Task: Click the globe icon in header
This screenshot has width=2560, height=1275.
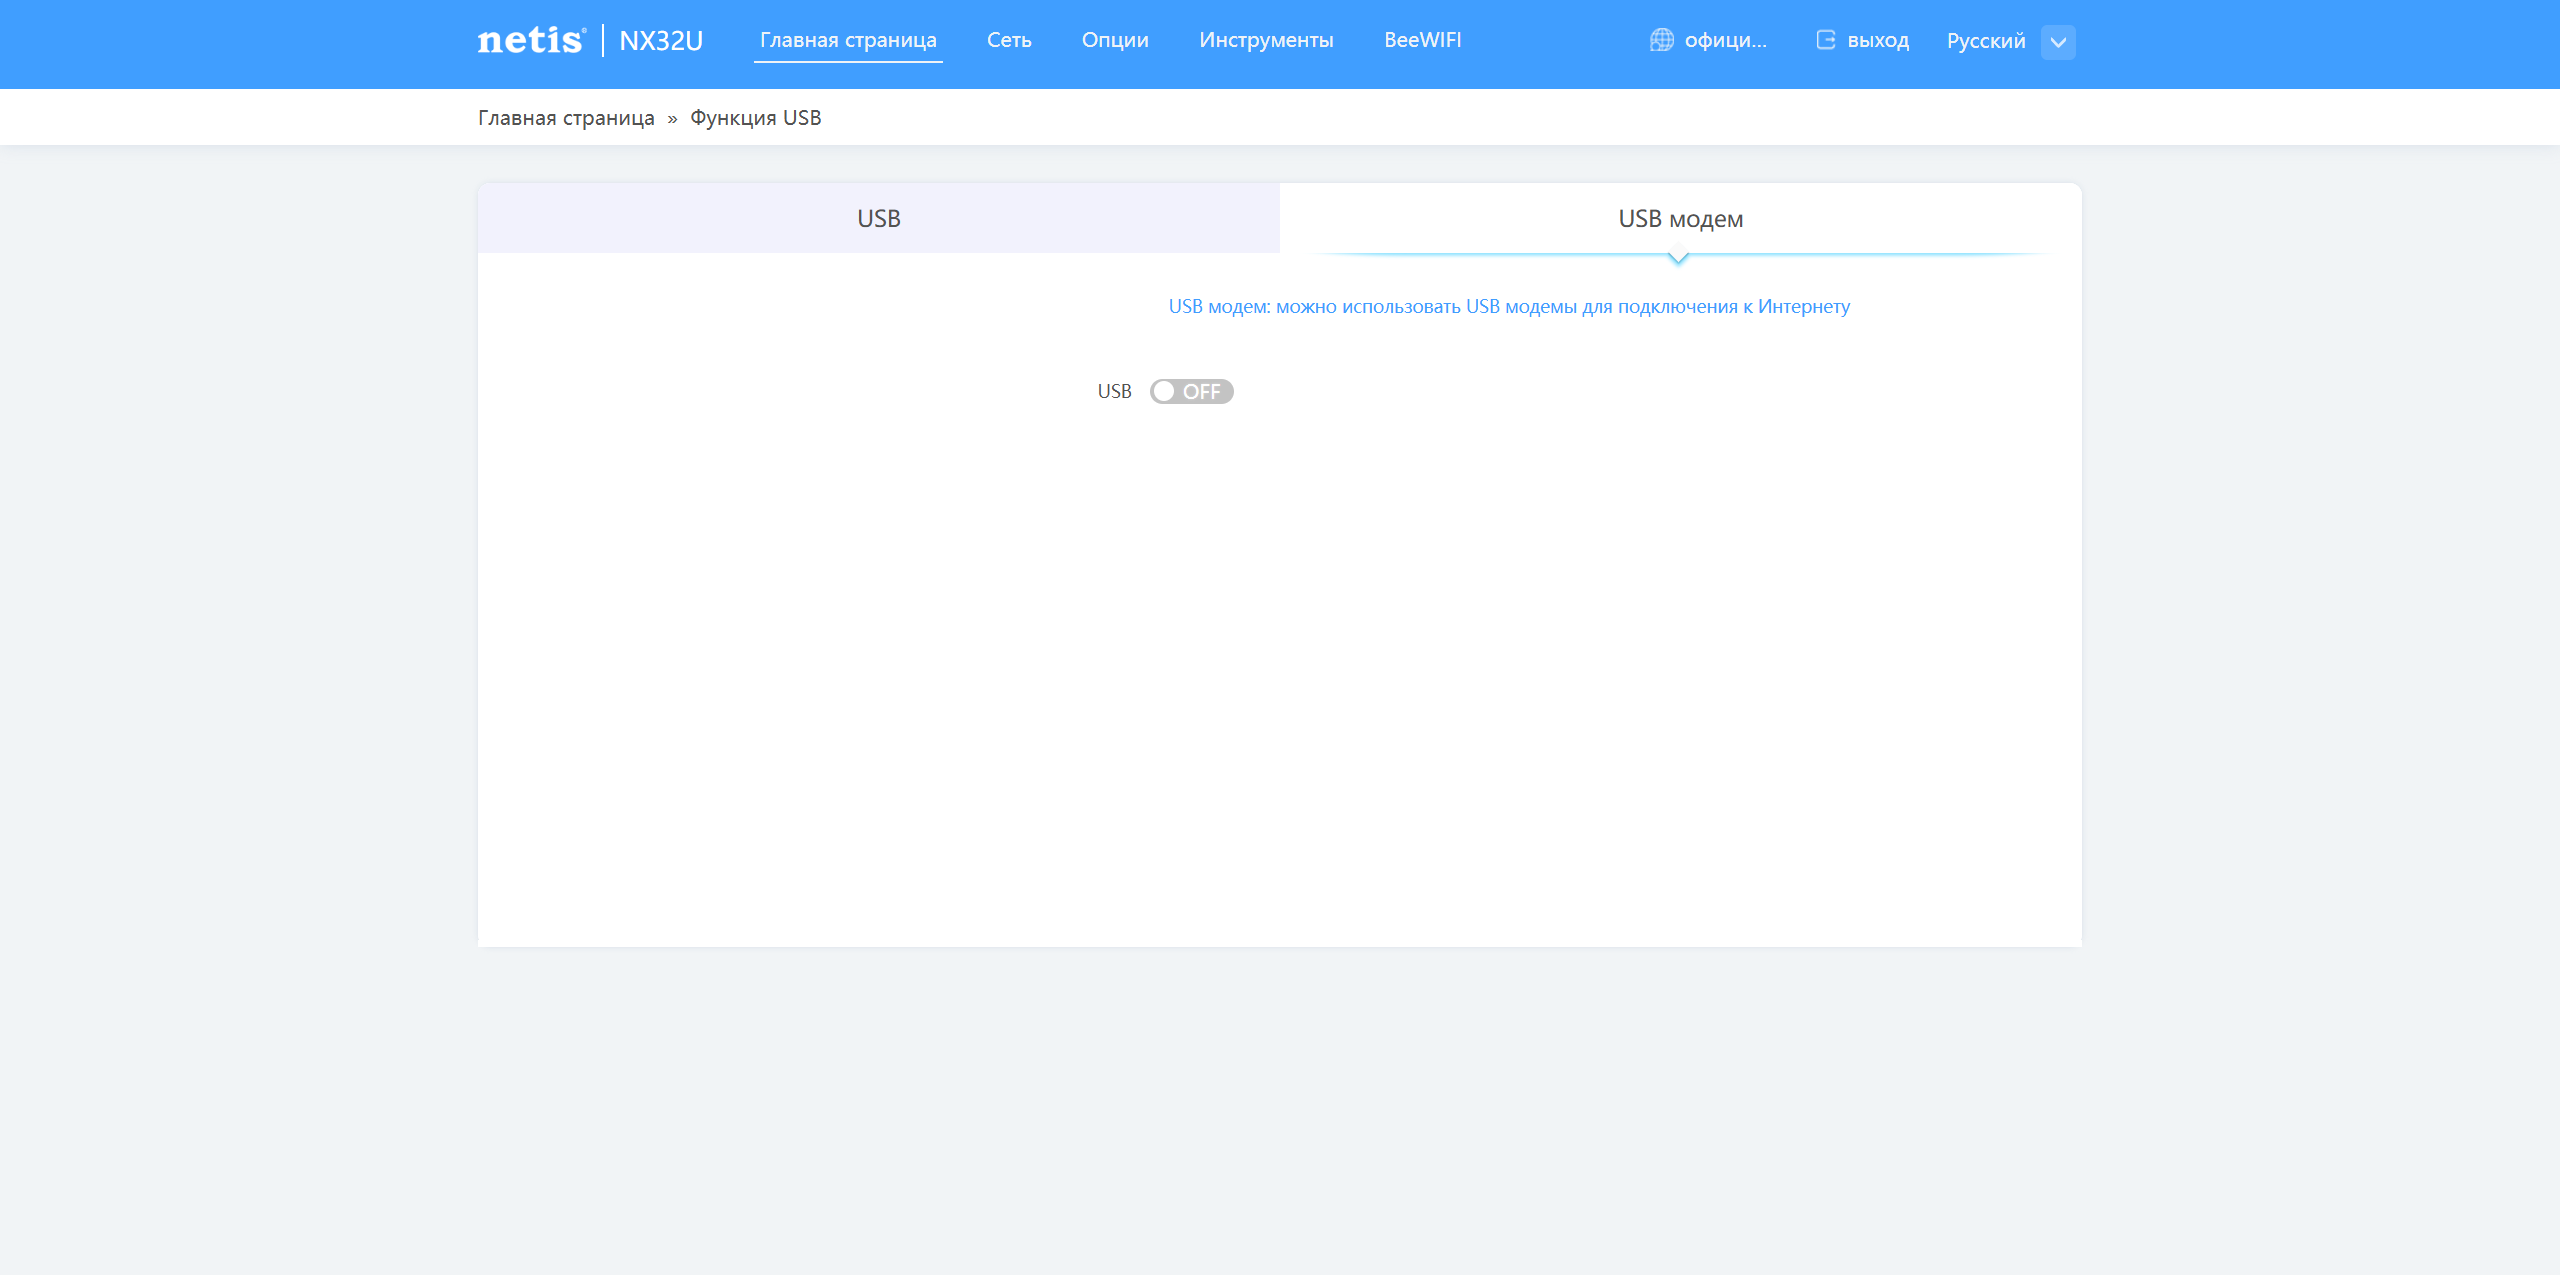Action: (x=1661, y=40)
